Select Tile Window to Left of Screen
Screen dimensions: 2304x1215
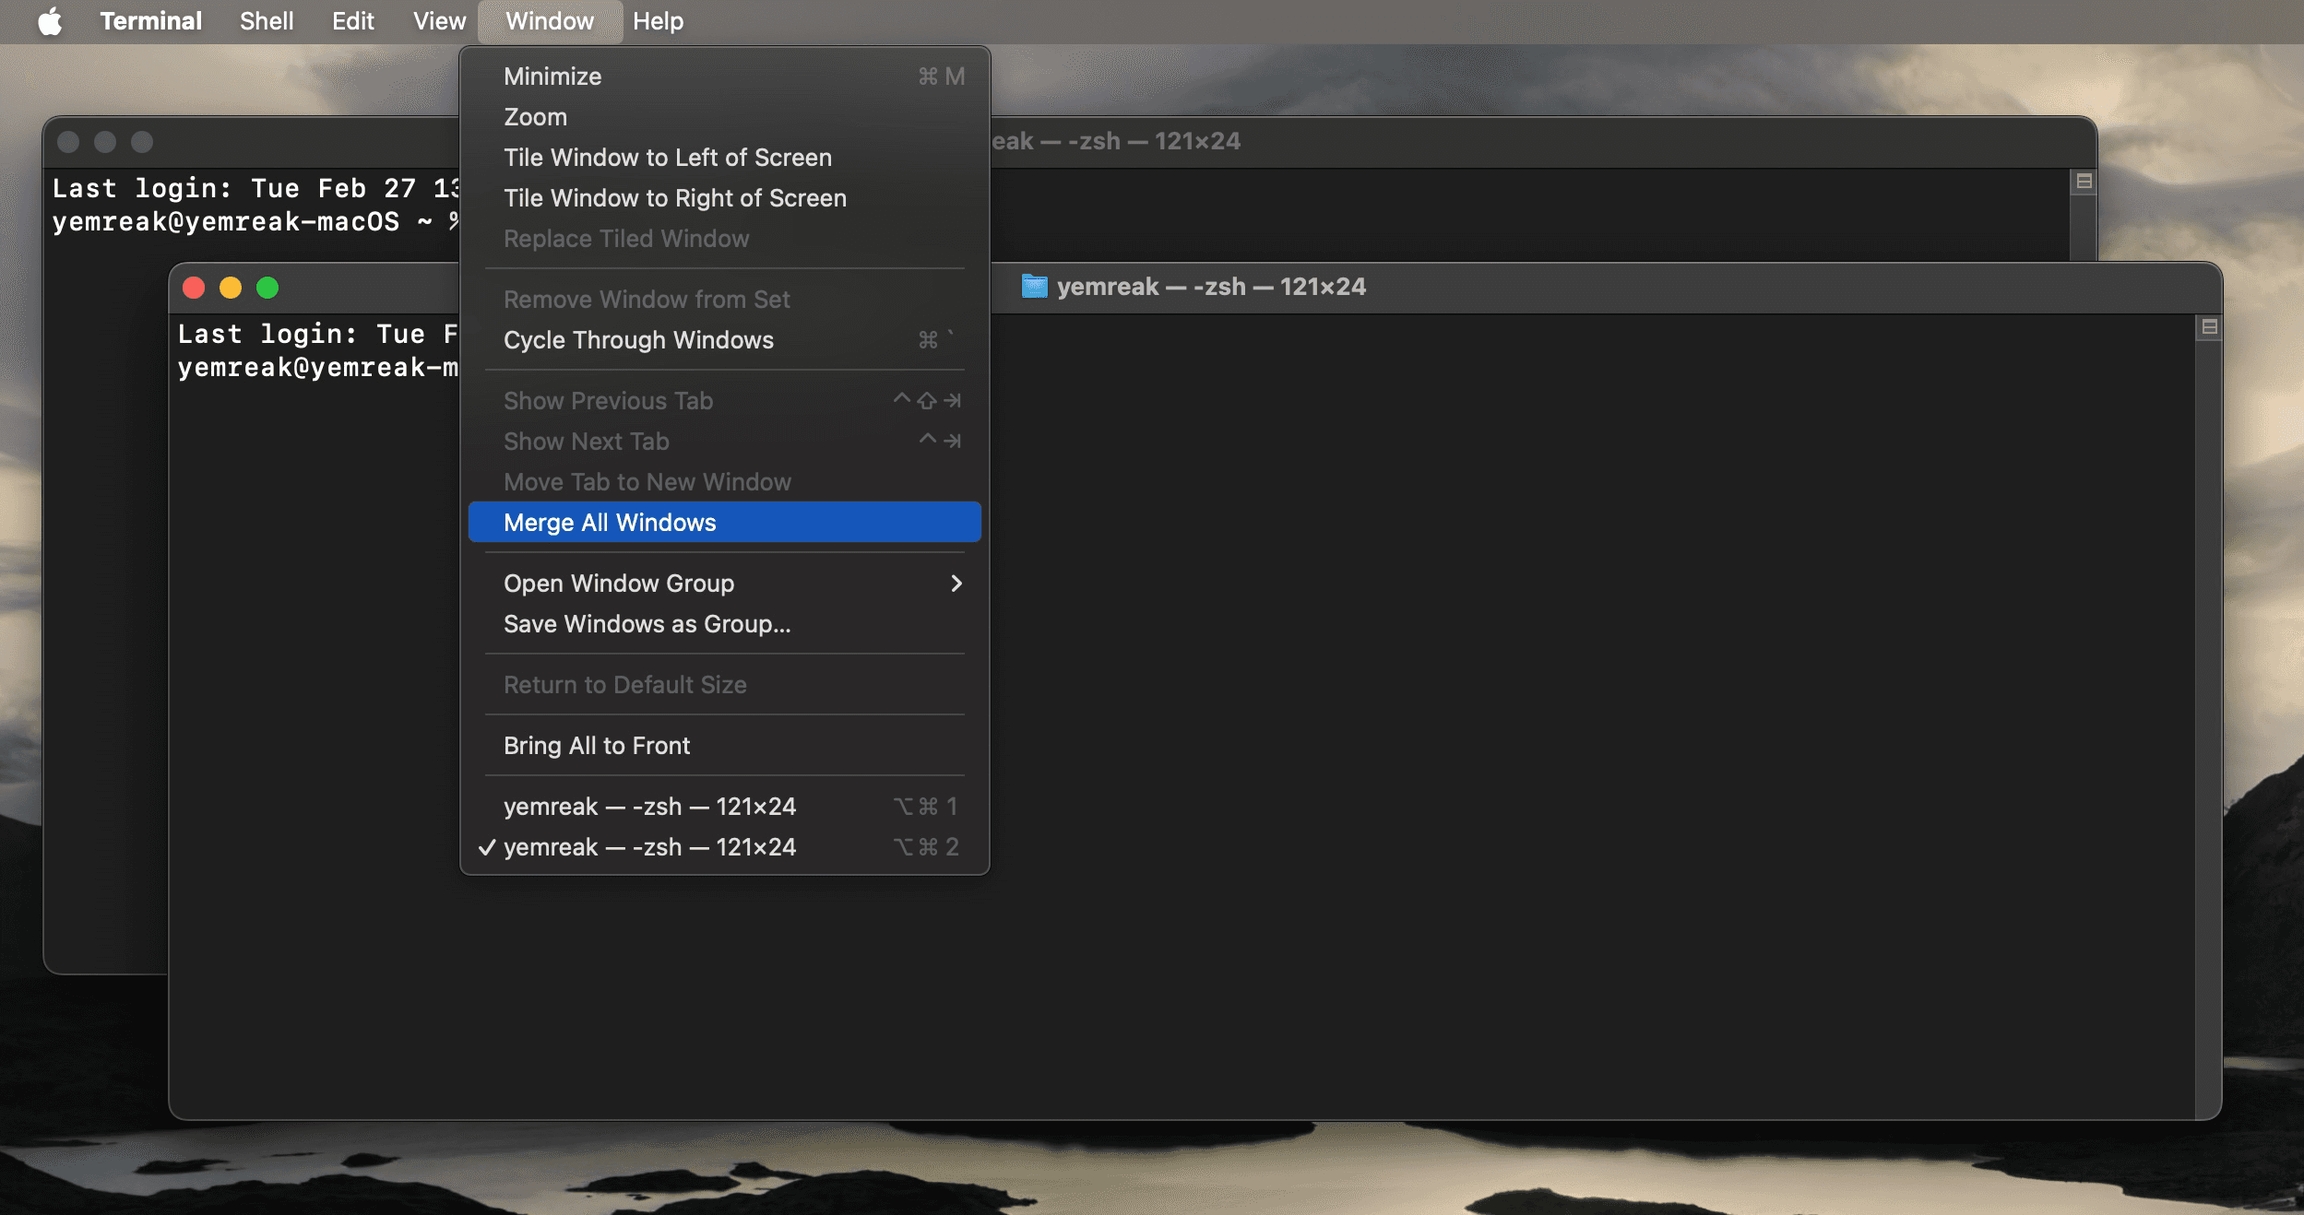pyautogui.click(x=667, y=157)
